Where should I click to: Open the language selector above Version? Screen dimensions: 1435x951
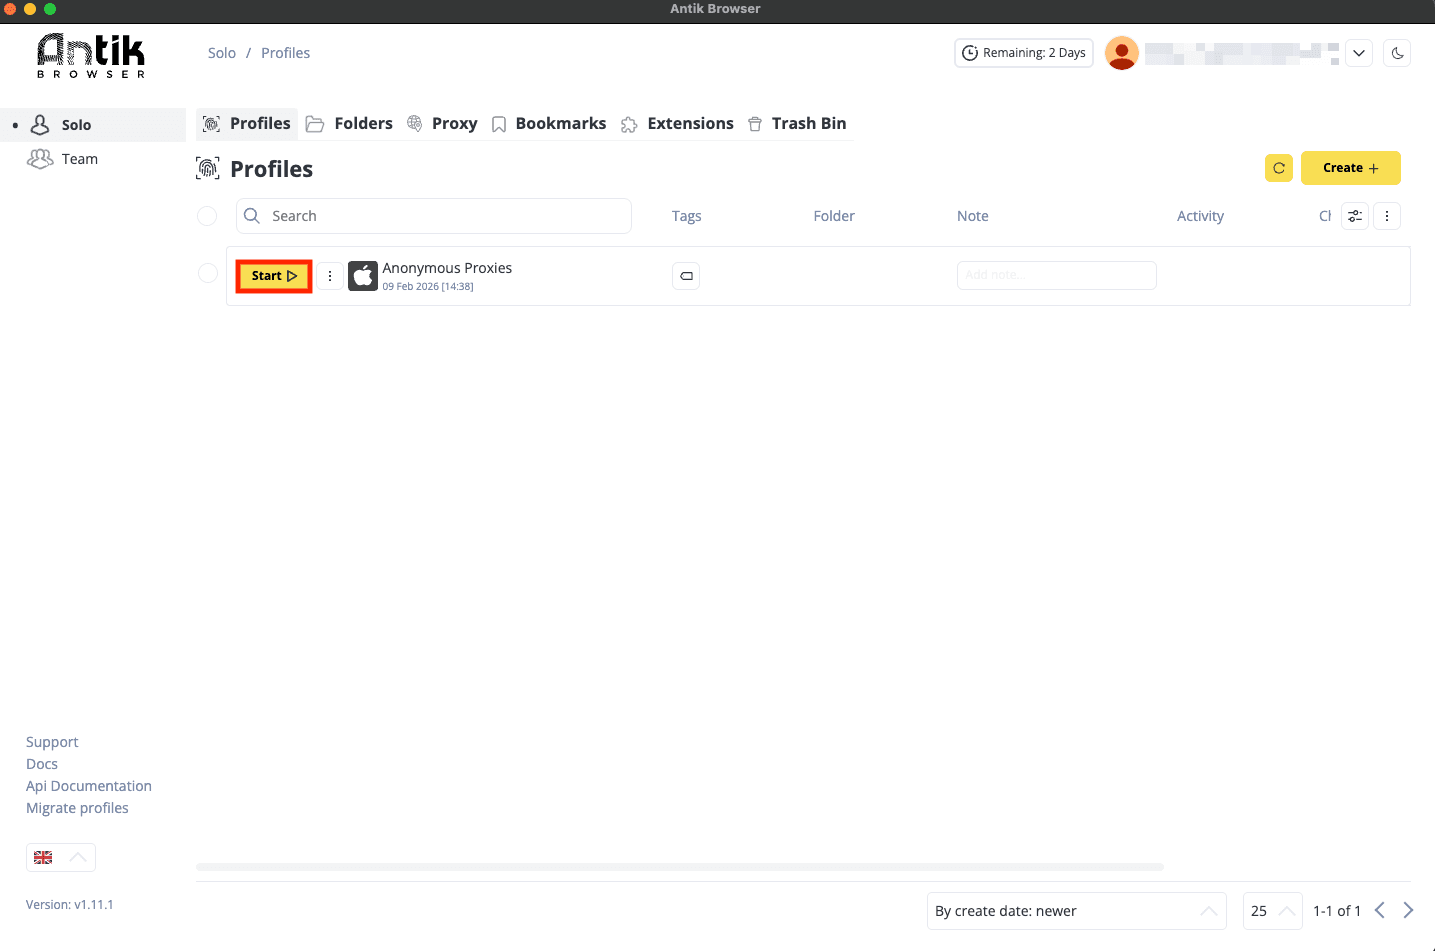[x=60, y=857]
